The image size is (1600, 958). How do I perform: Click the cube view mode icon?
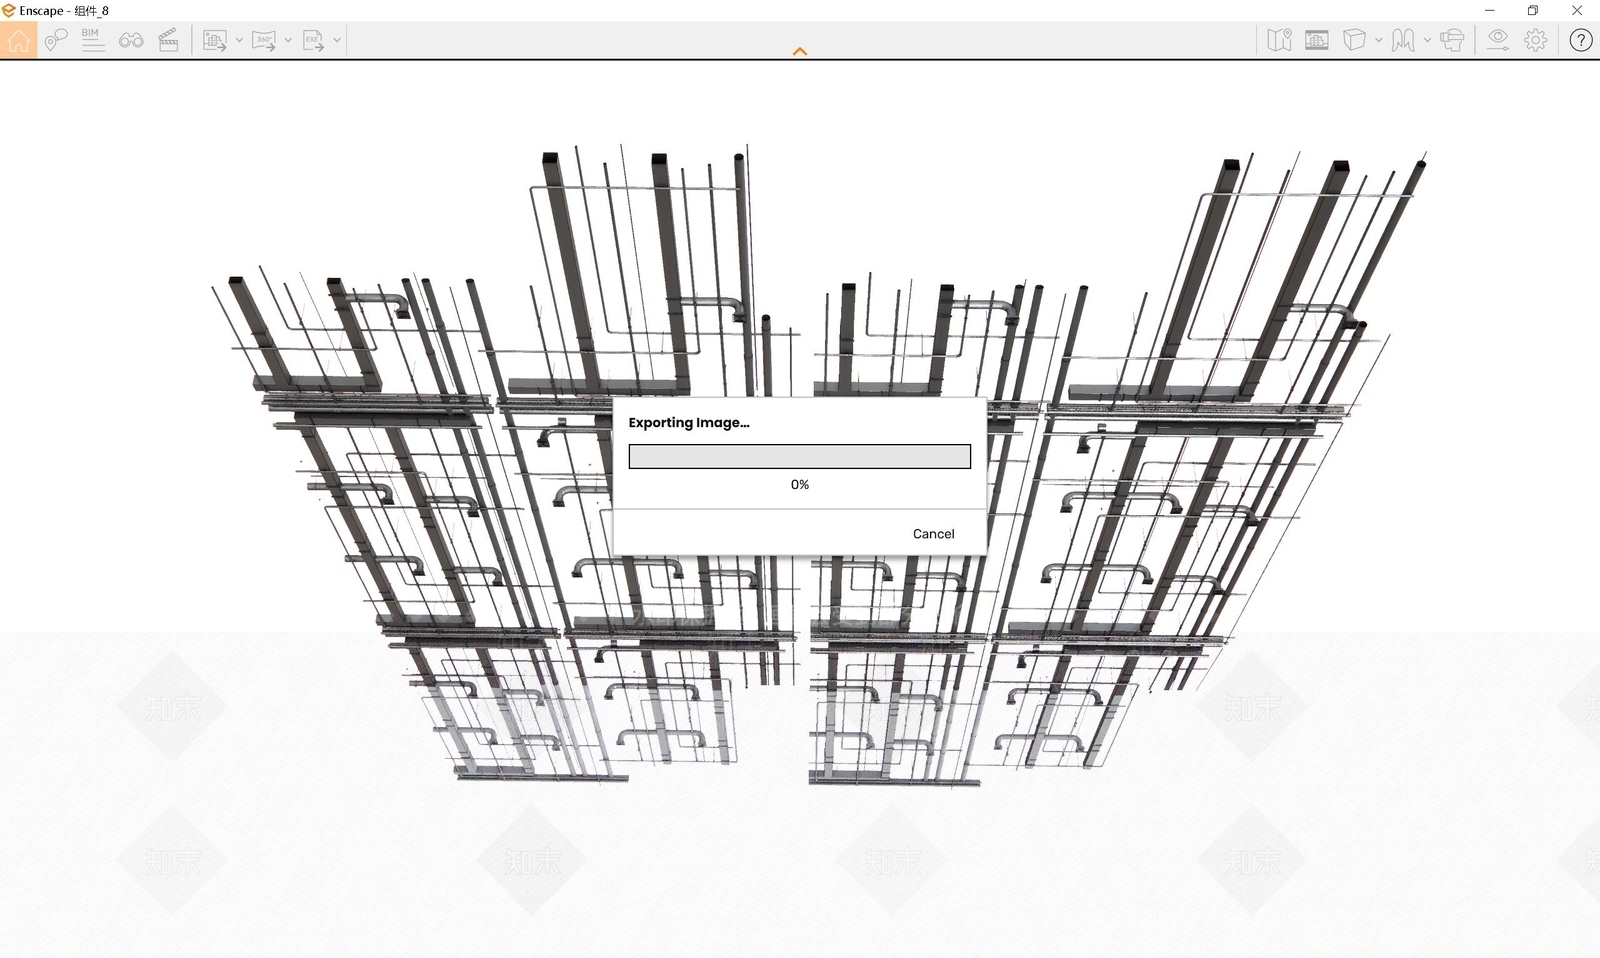tap(1354, 40)
